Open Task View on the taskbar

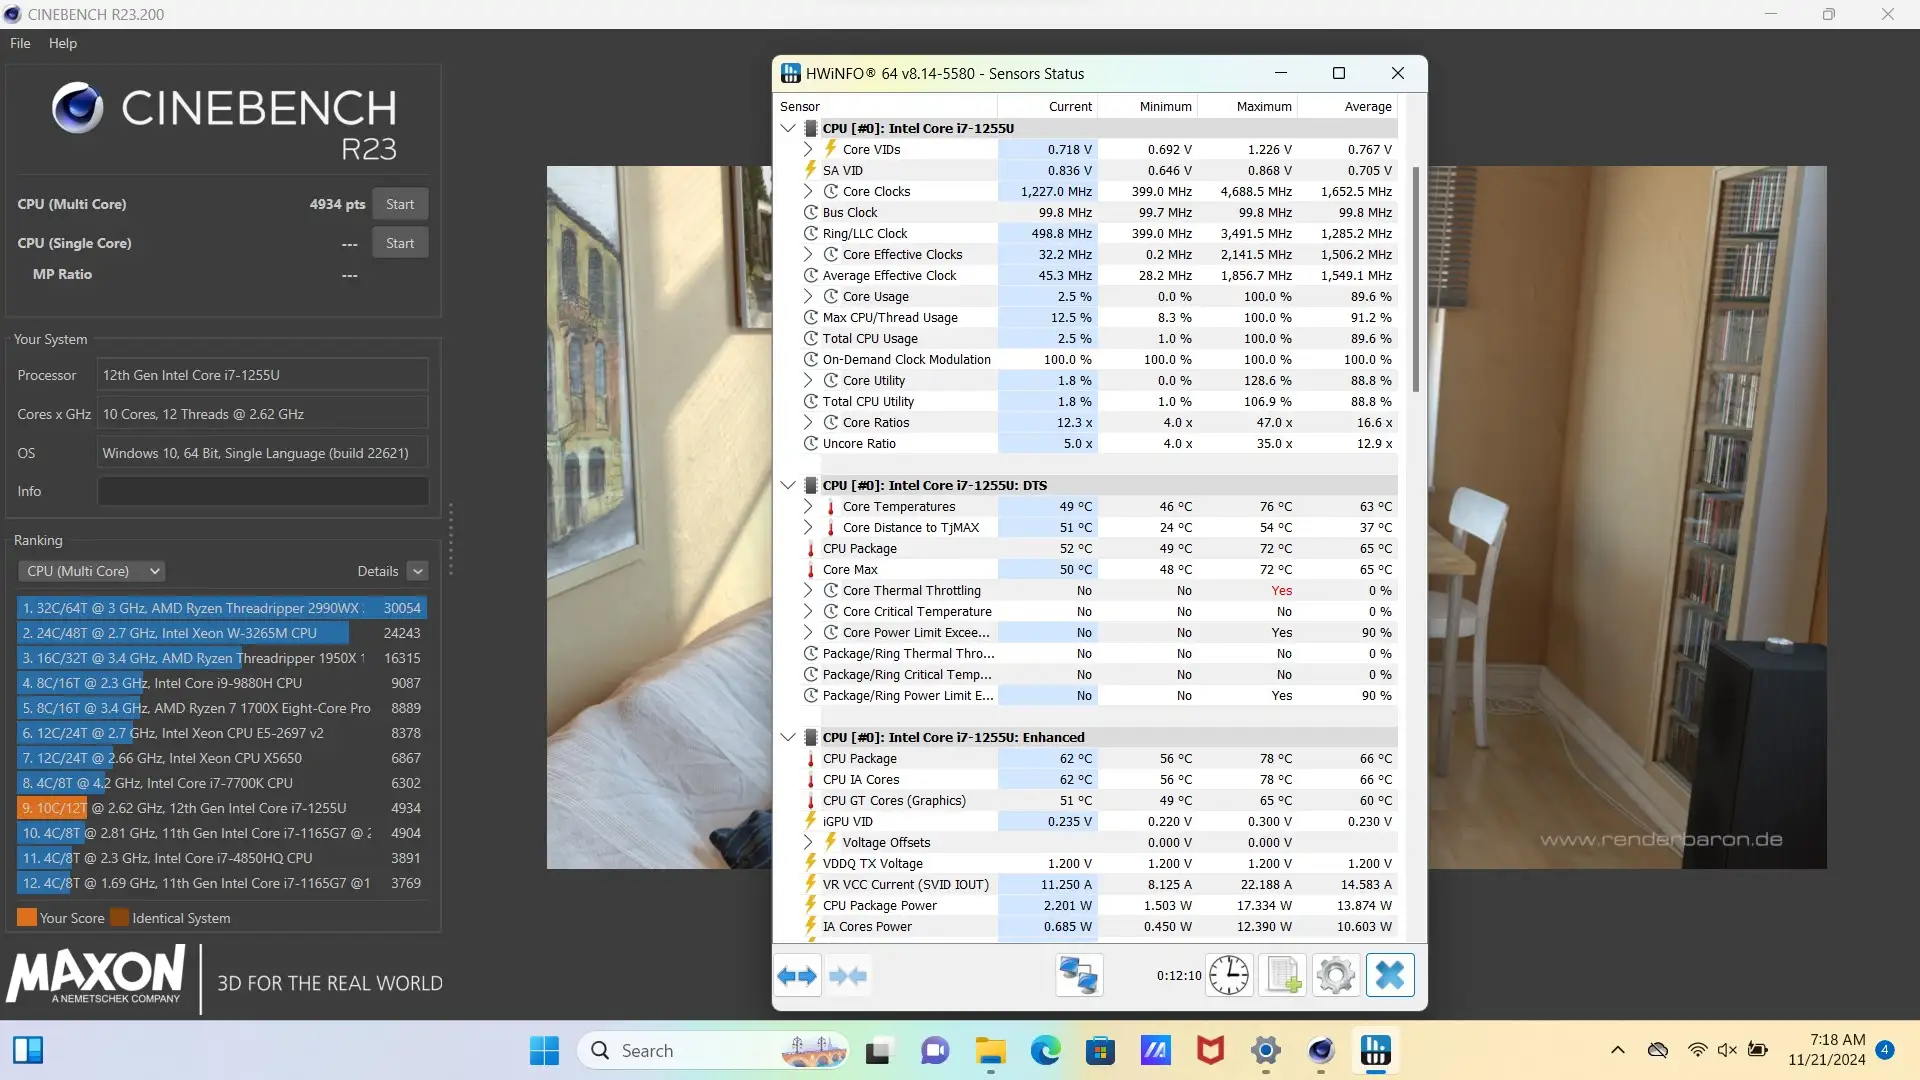pos(878,1051)
